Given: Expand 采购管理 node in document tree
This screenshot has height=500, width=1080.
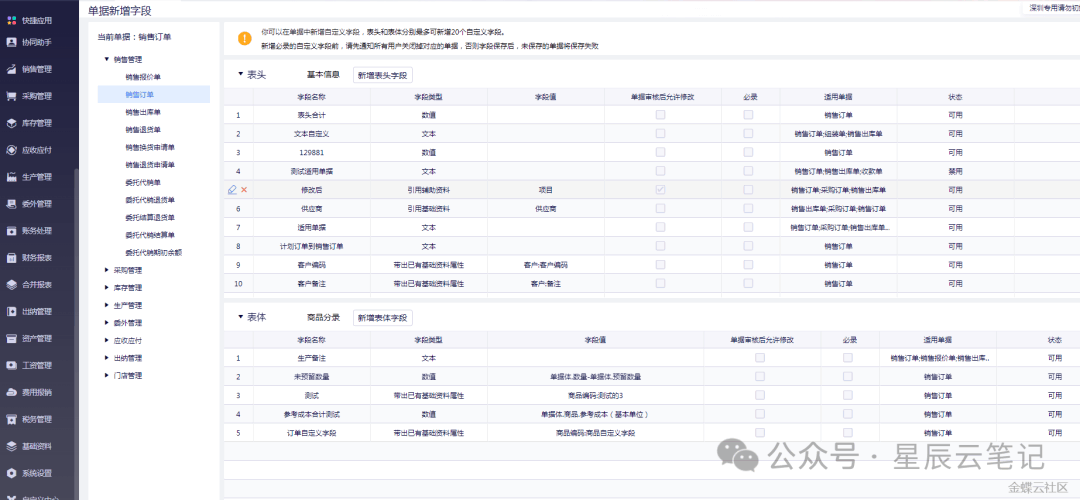Looking at the screenshot, I should point(107,270).
